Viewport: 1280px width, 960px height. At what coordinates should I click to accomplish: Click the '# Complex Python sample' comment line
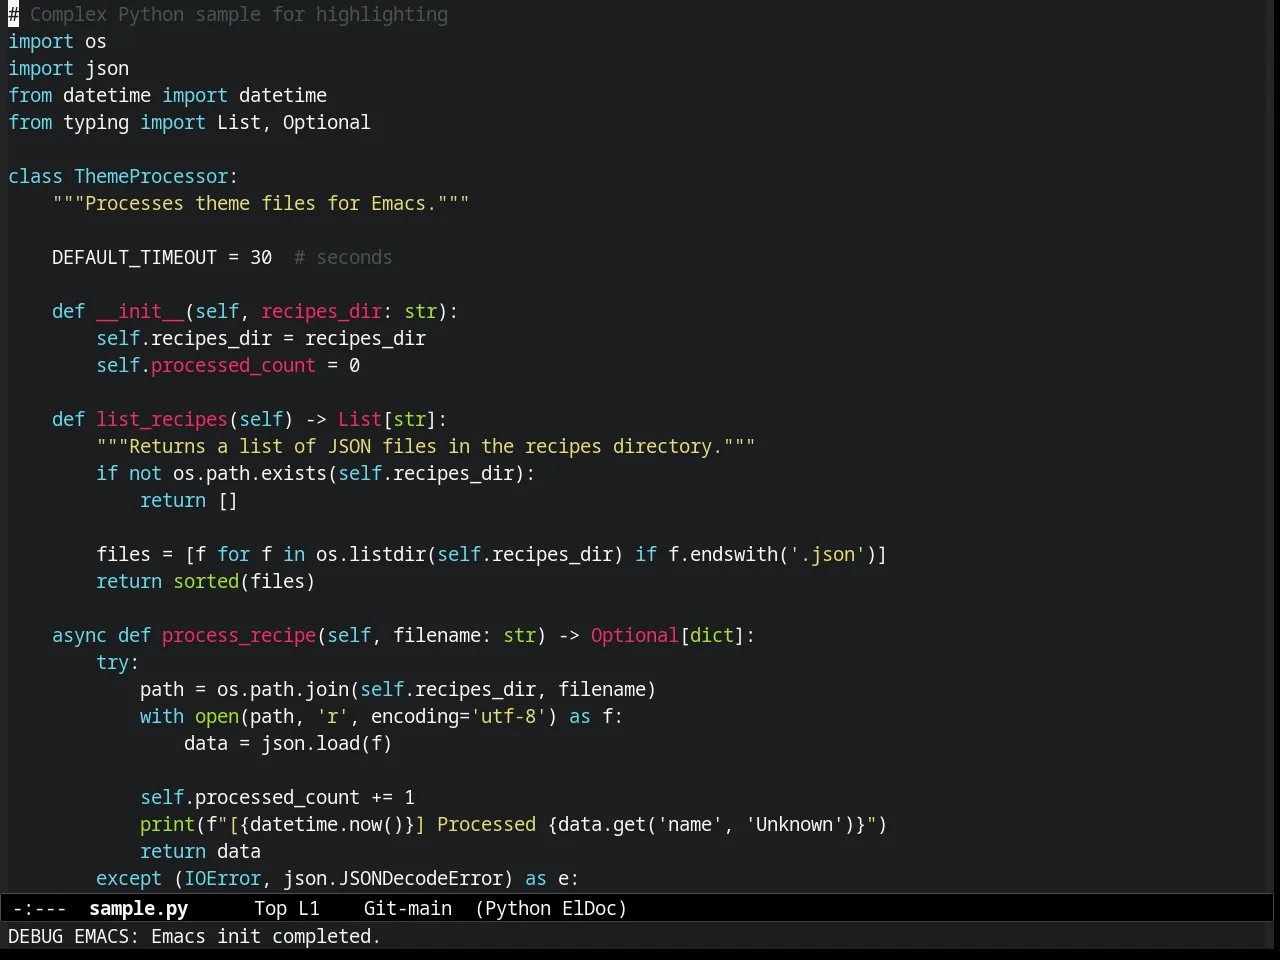(x=228, y=14)
